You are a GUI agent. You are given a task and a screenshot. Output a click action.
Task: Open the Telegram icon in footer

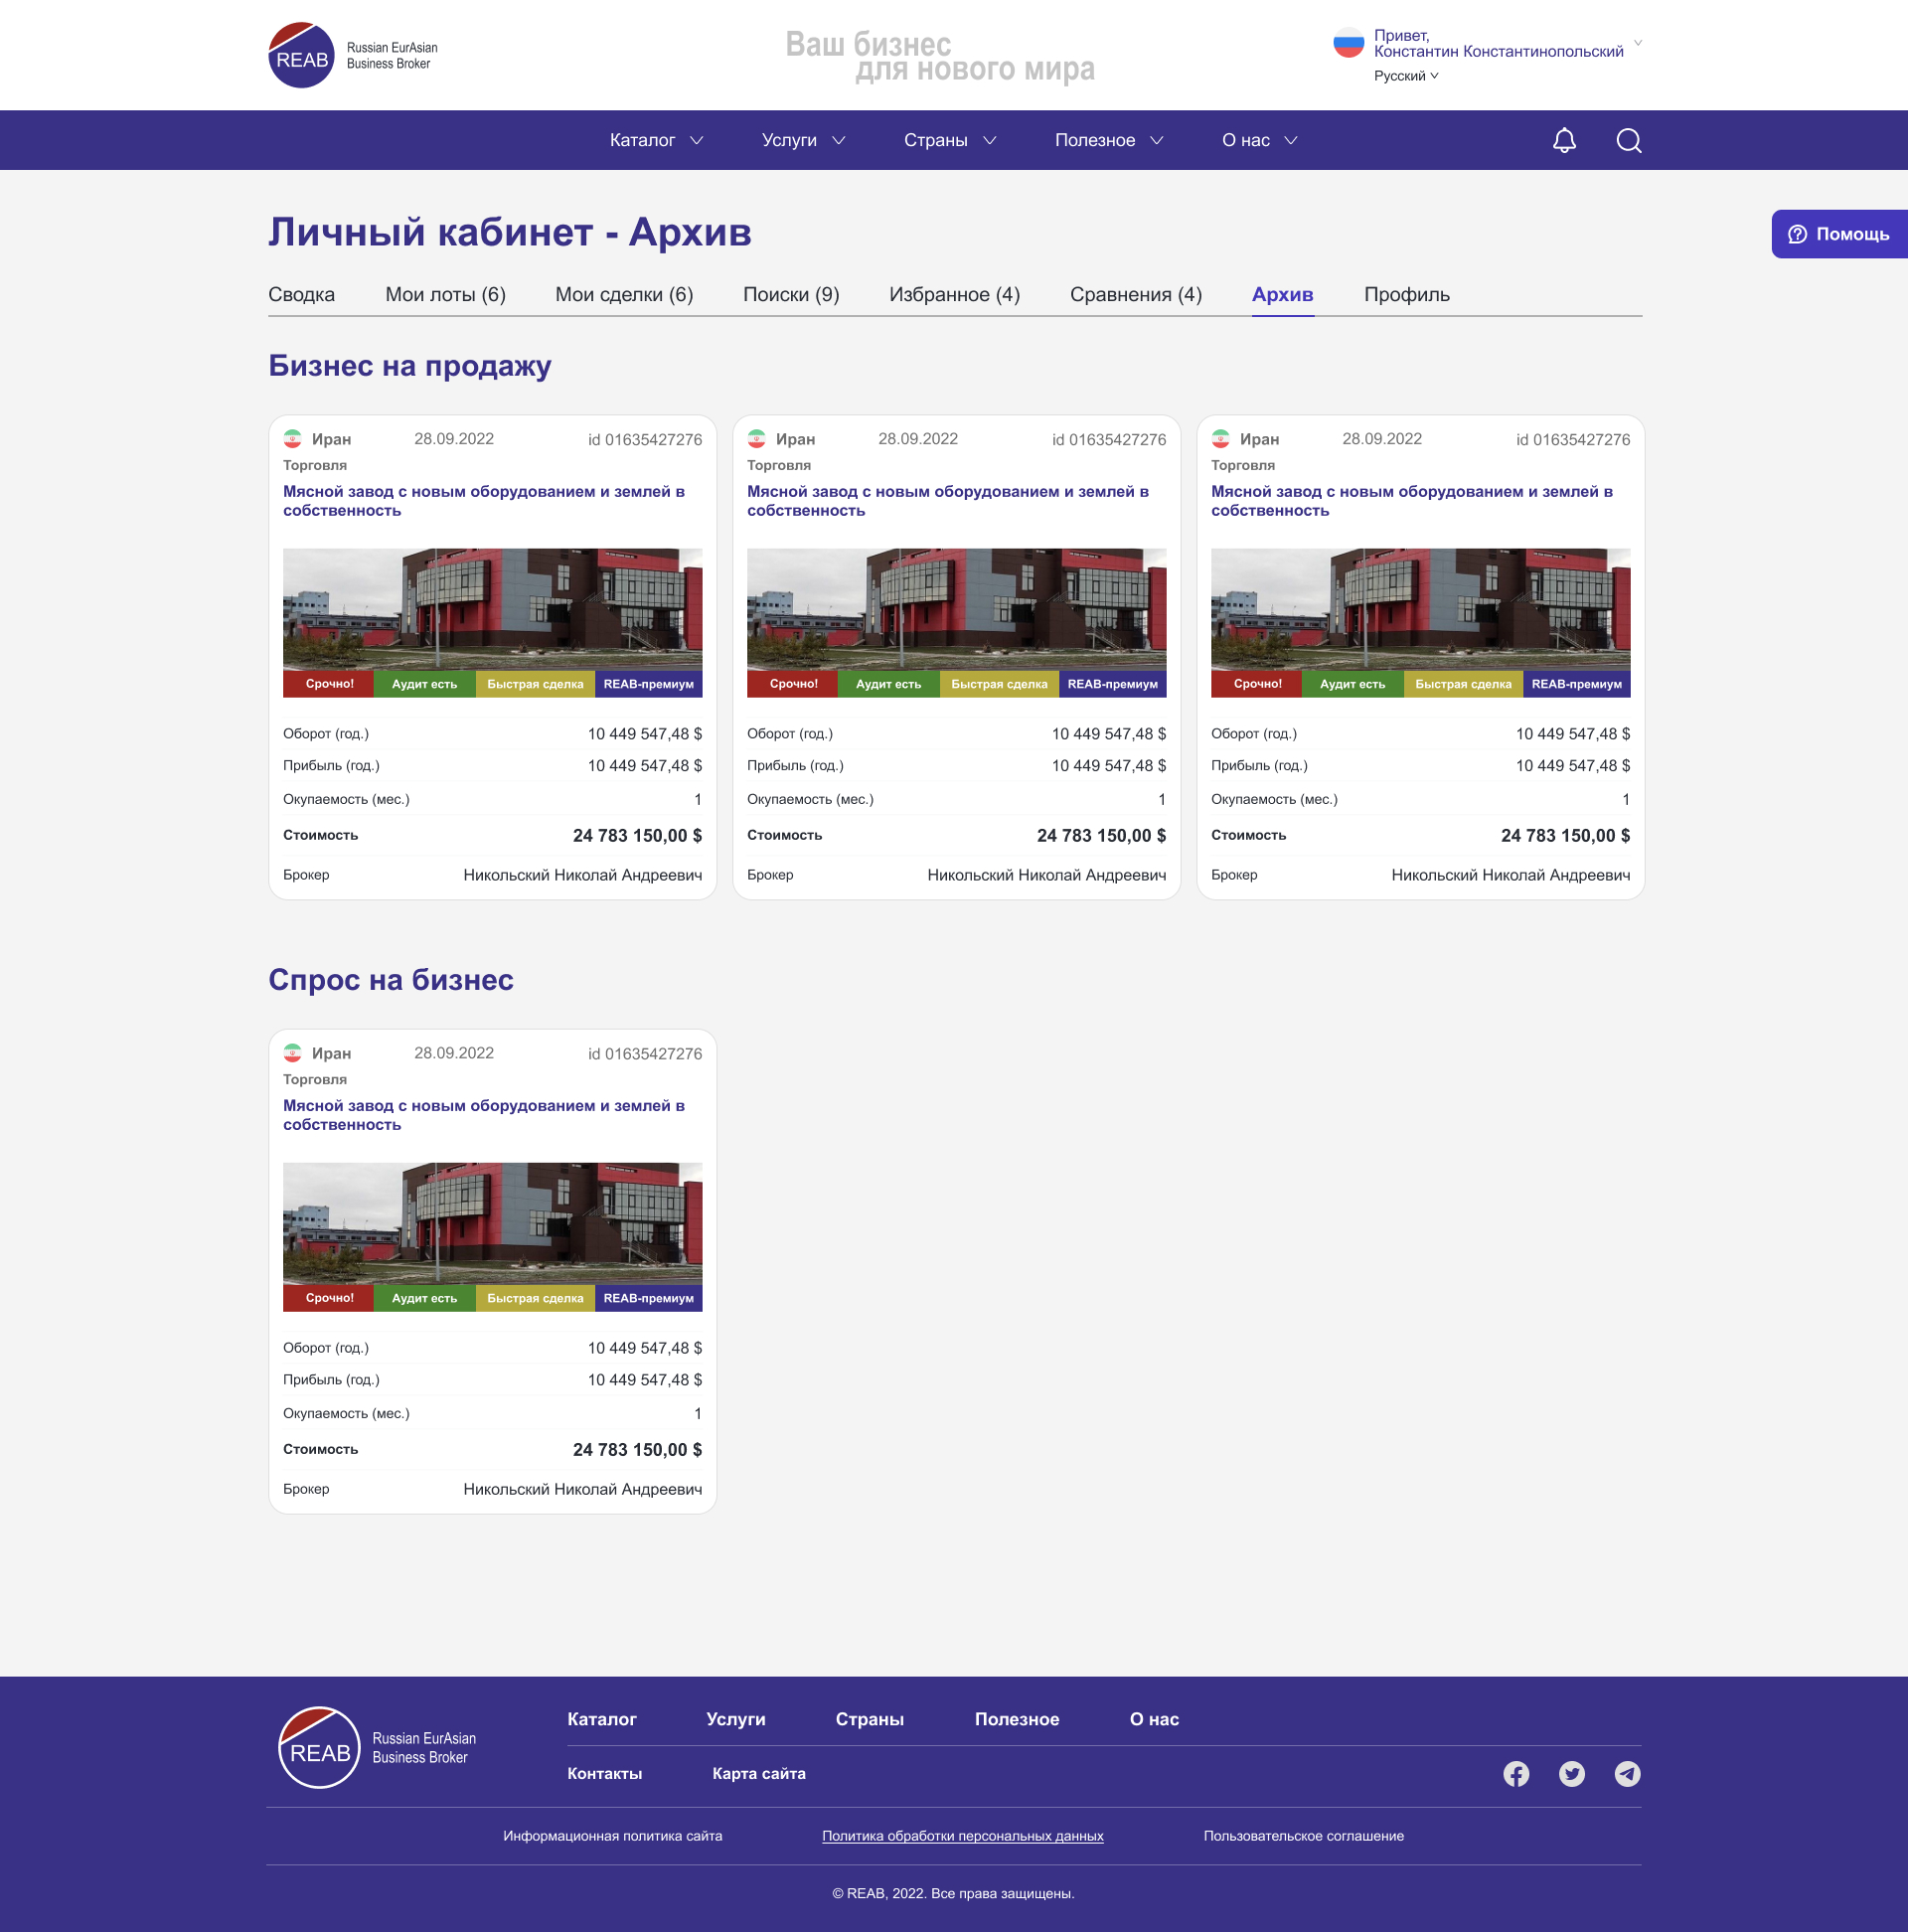1627,1774
